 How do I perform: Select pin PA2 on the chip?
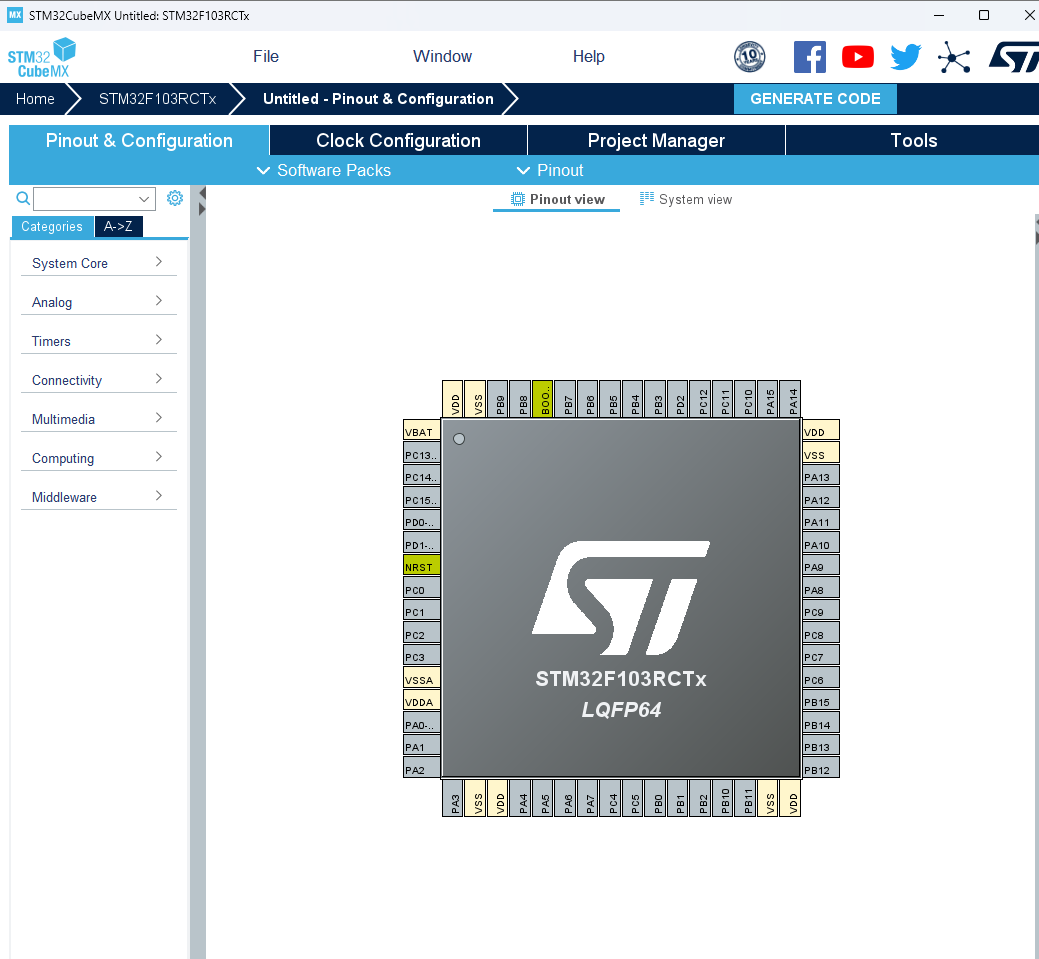(x=421, y=768)
